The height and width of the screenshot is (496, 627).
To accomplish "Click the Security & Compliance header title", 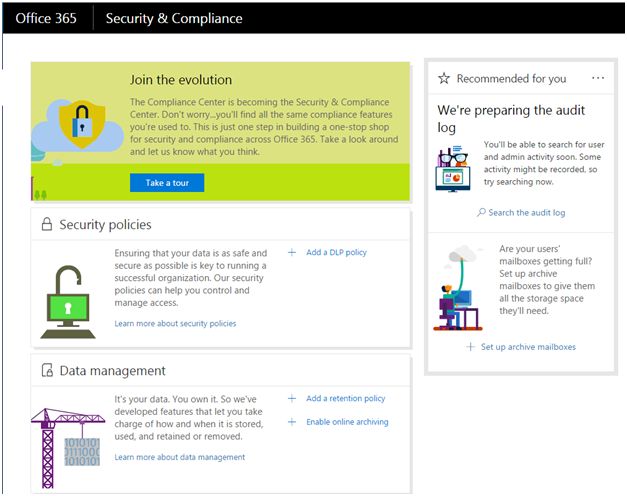I will 174,18.
